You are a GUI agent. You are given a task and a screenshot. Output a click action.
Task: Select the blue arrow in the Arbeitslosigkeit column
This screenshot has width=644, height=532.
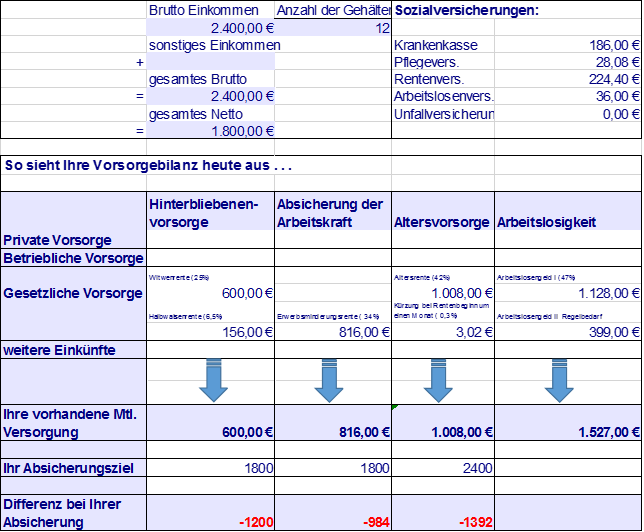pyautogui.click(x=559, y=380)
